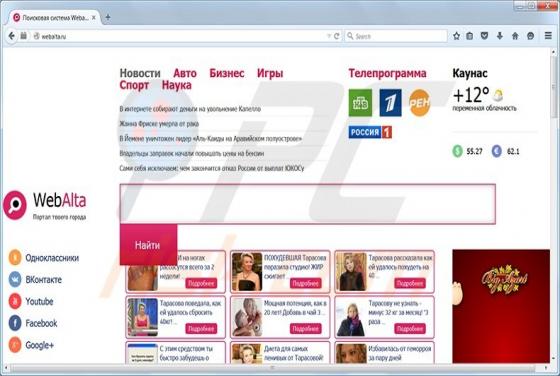Viewport: 560px width, 376px height.
Task: Open the ЮКОС payout headline
Action: pyautogui.click(x=212, y=168)
